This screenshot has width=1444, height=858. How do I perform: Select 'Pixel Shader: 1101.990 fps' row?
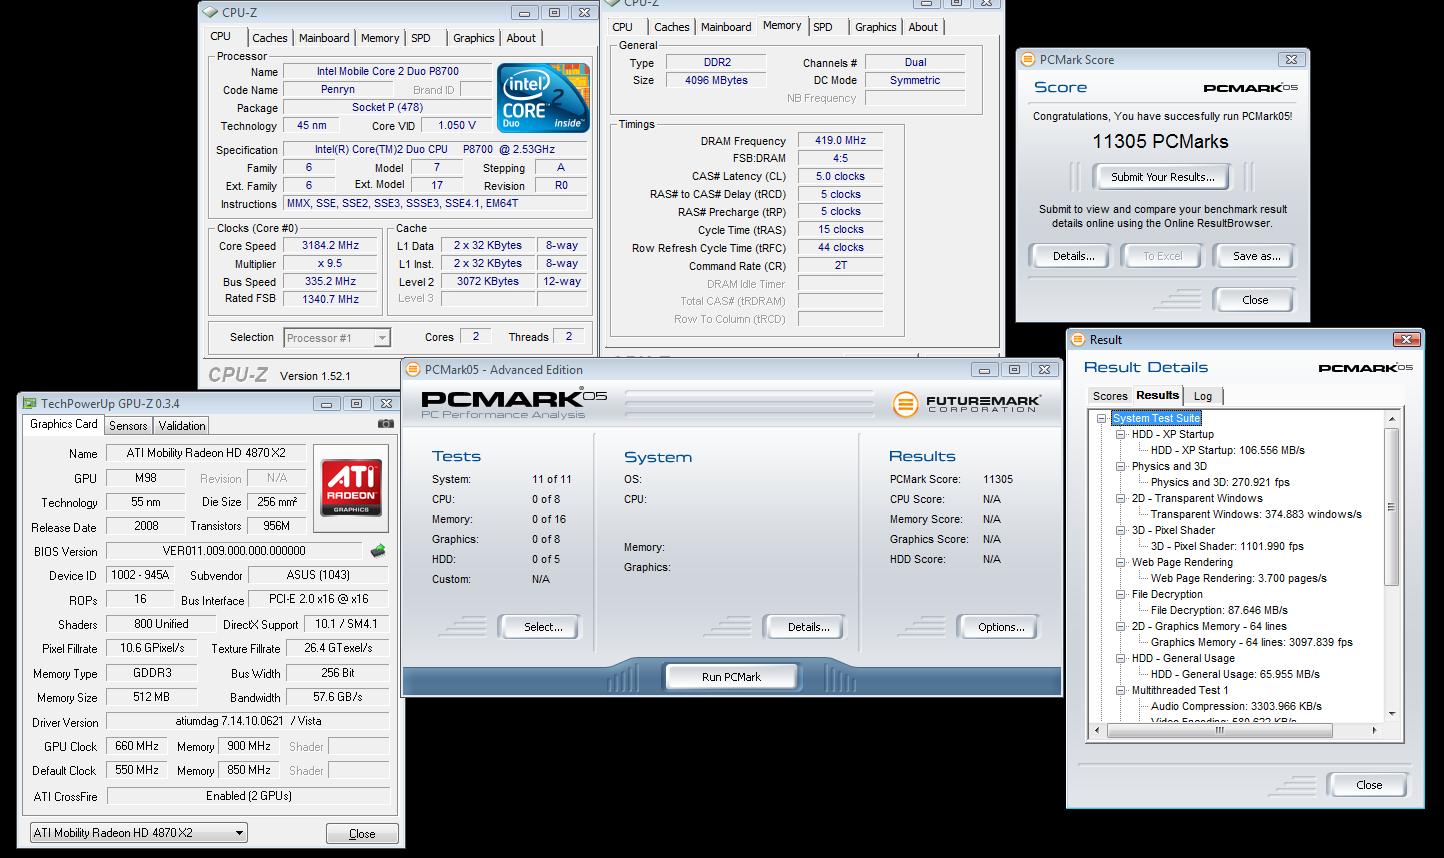pyautogui.click(x=1227, y=547)
